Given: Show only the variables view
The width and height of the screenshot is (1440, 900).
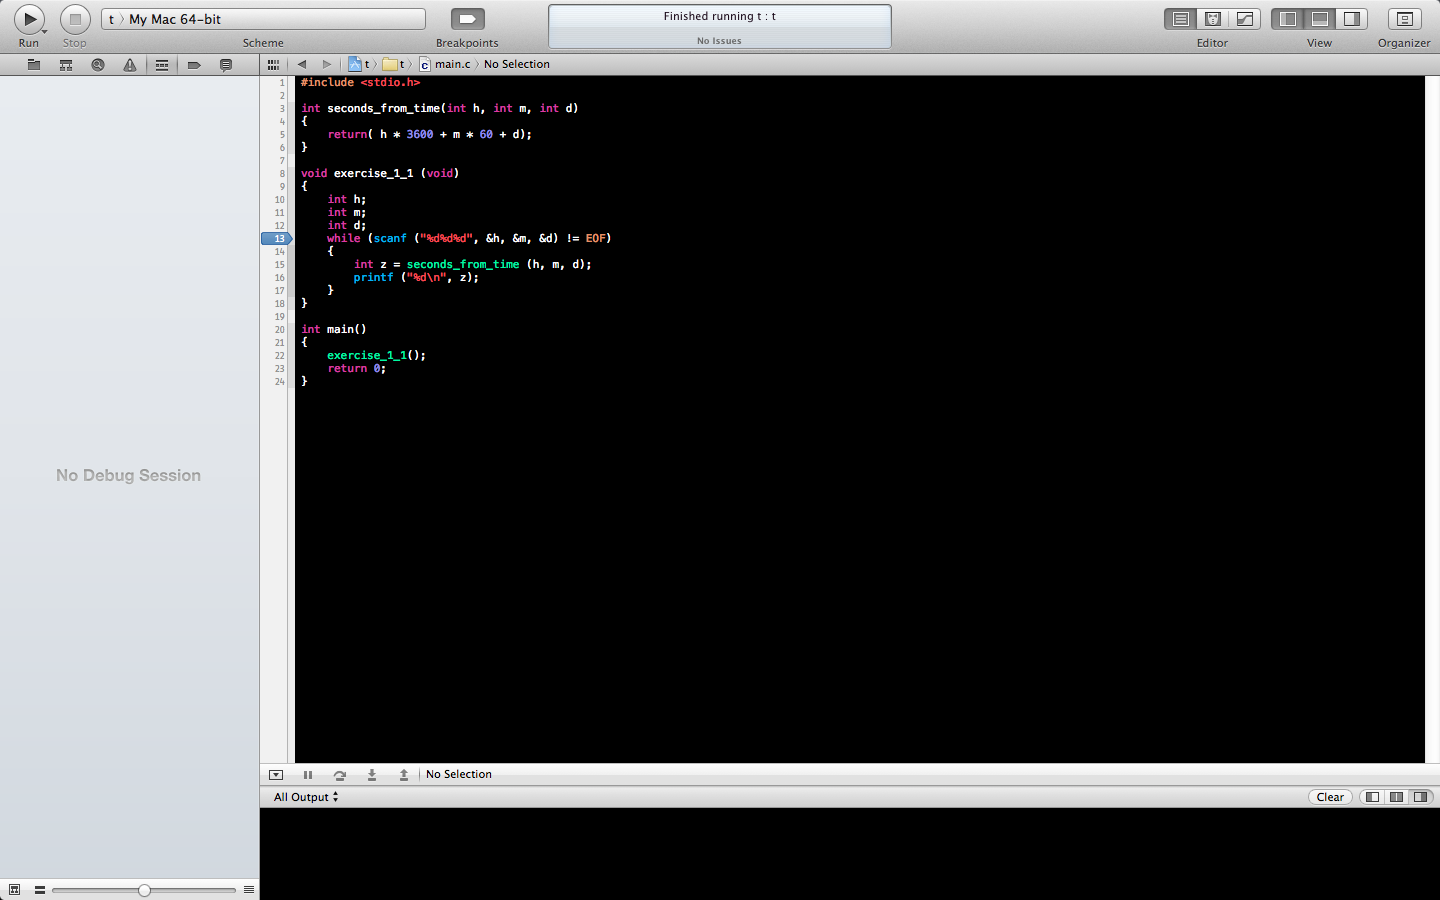Looking at the screenshot, I should click(1372, 797).
